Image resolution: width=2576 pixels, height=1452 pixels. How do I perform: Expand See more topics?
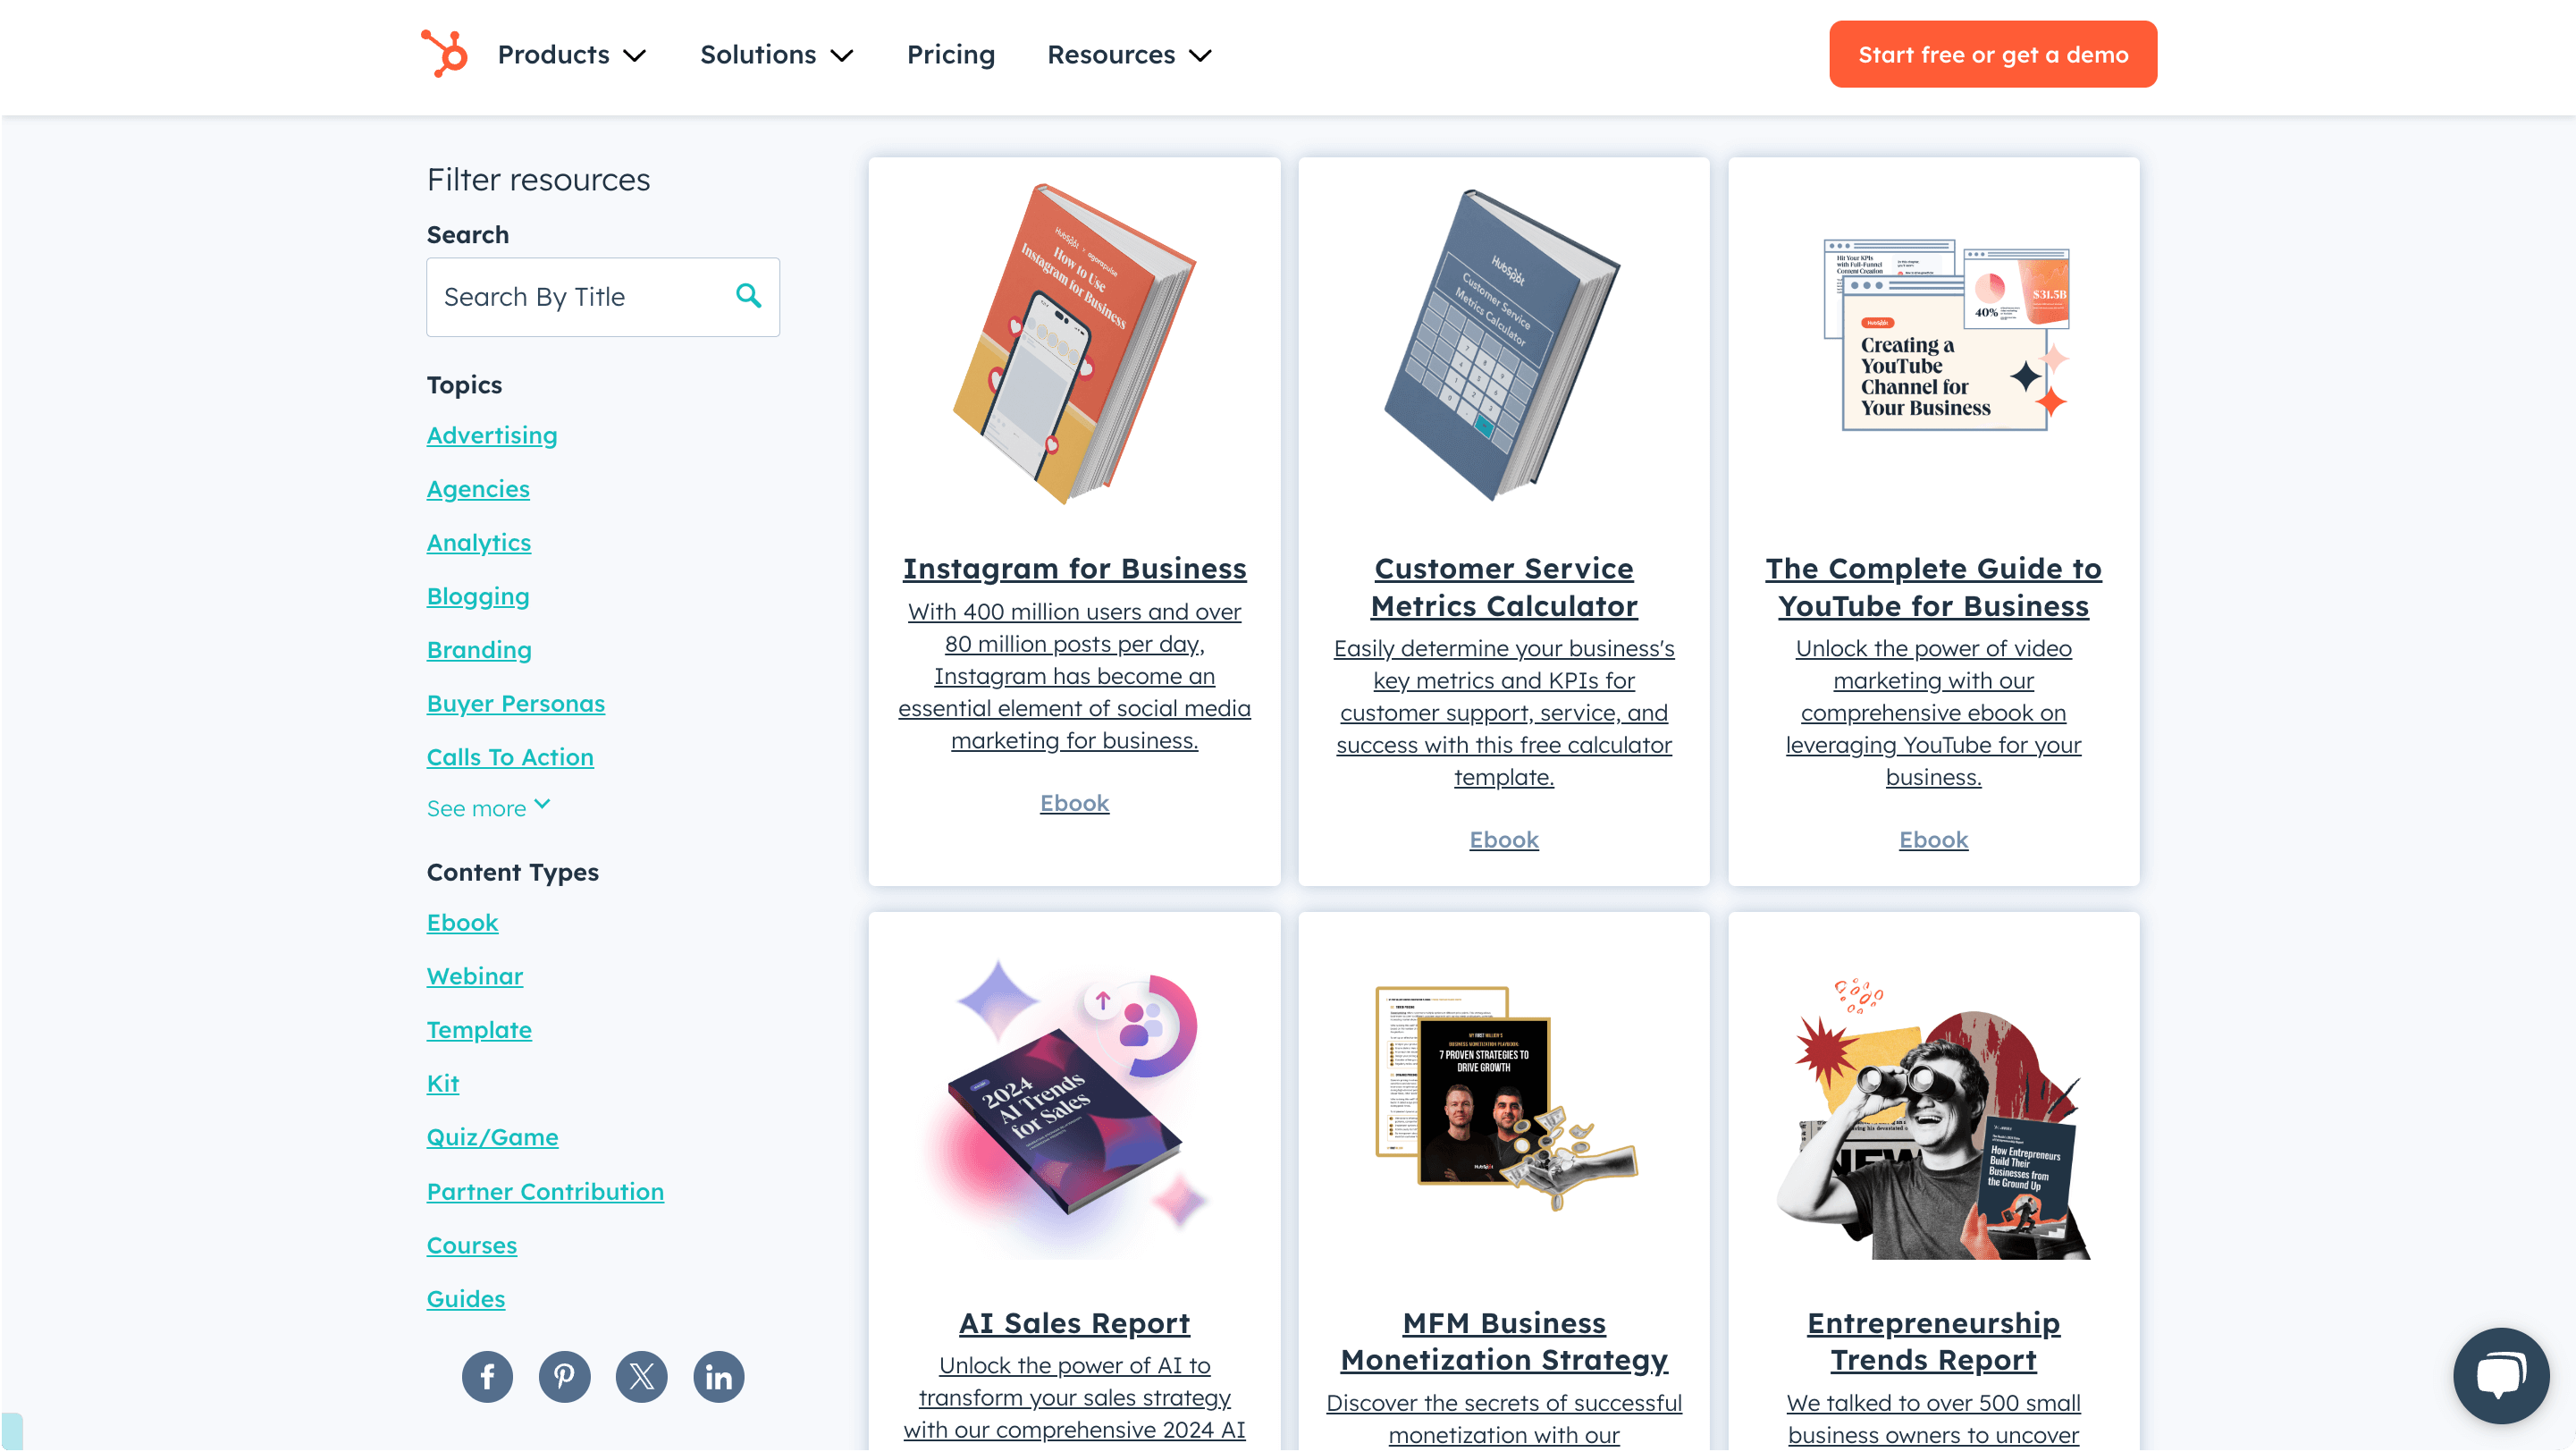489,808
